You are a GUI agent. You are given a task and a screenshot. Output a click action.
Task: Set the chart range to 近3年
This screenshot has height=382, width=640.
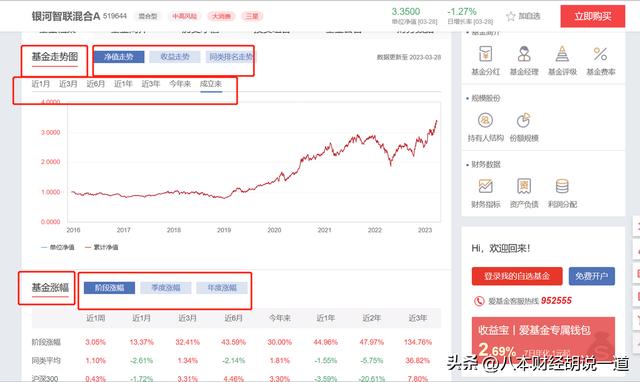(x=151, y=84)
